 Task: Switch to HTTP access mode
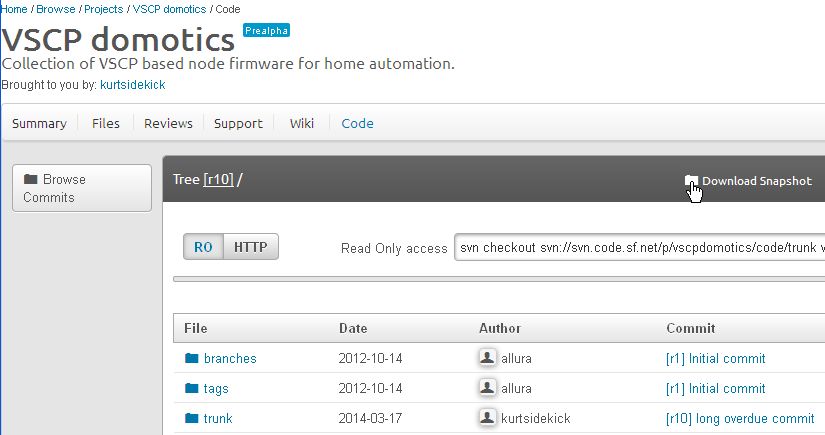click(250, 247)
